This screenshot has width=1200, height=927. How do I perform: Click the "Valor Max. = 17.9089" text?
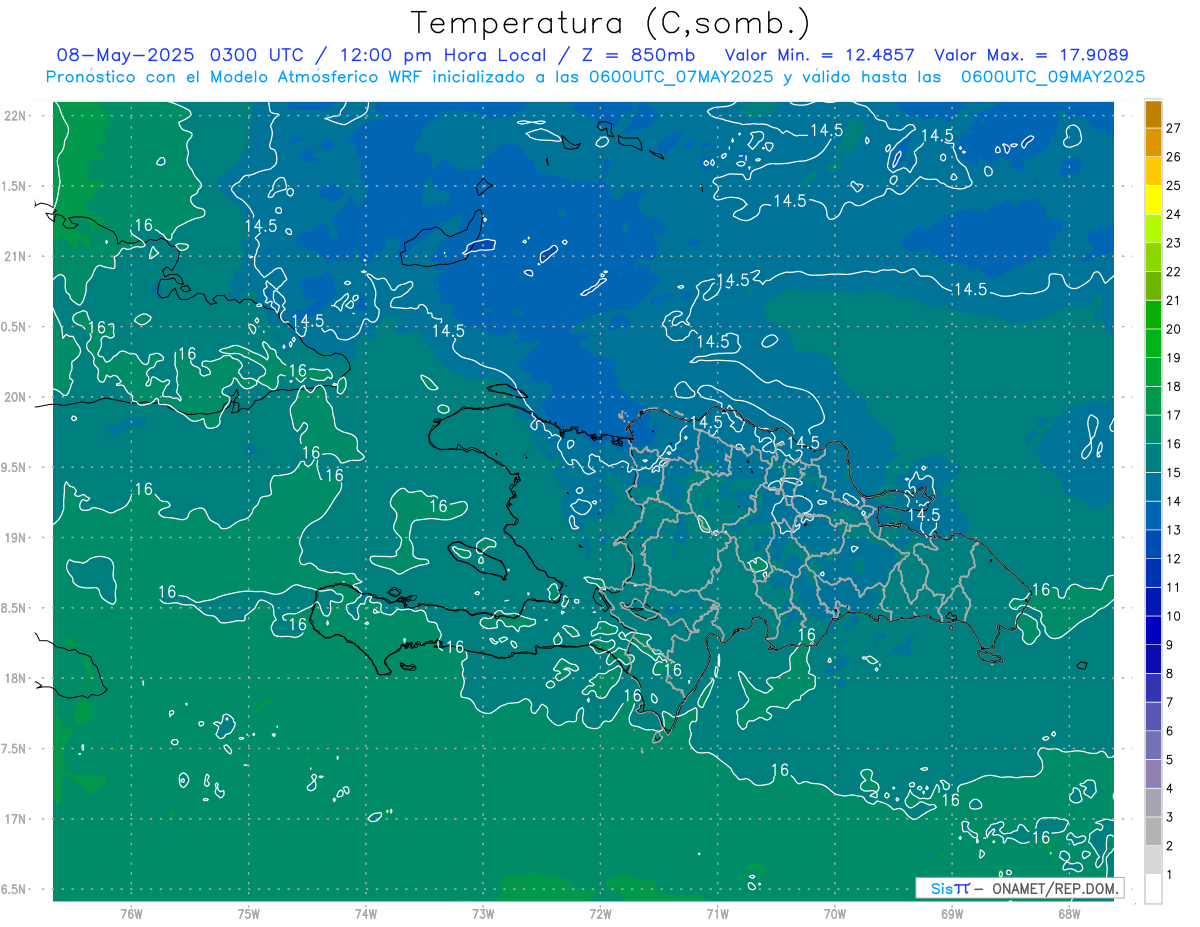coord(1031,55)
